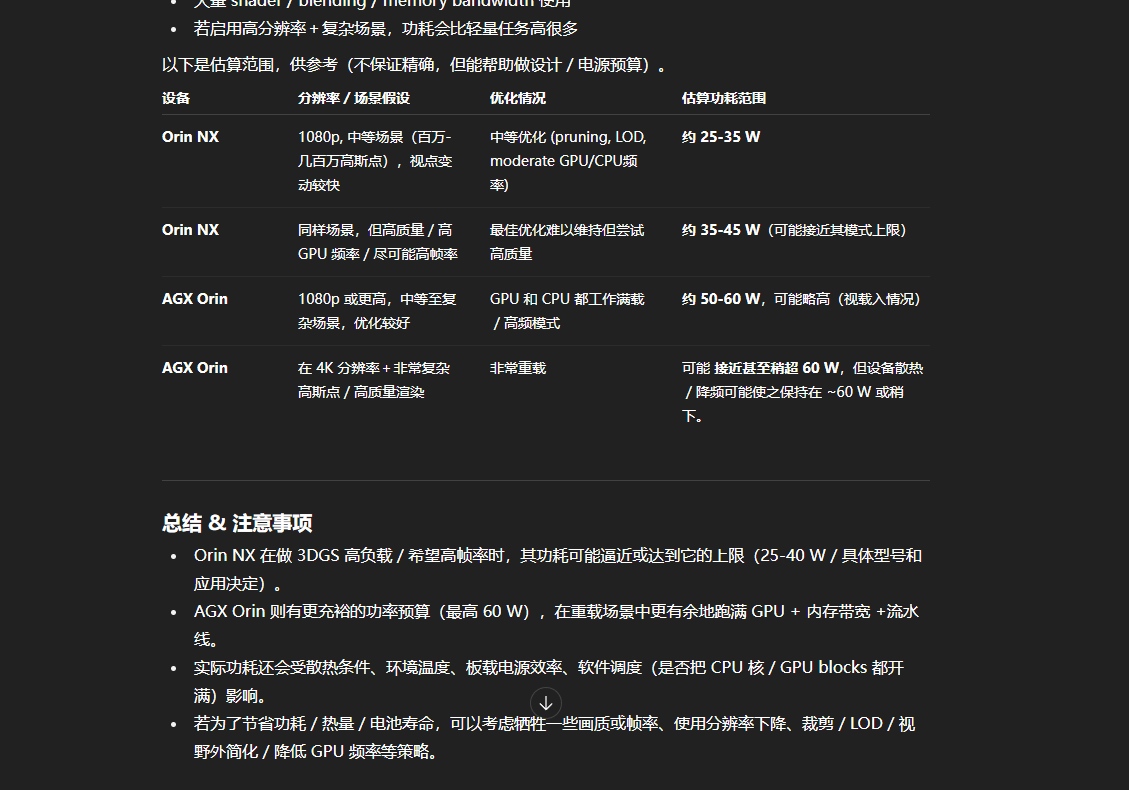1129x790 pixels.
Task: Click the bullet starting "AGX Orin 则有更充裕"
Action: [556, 625]
